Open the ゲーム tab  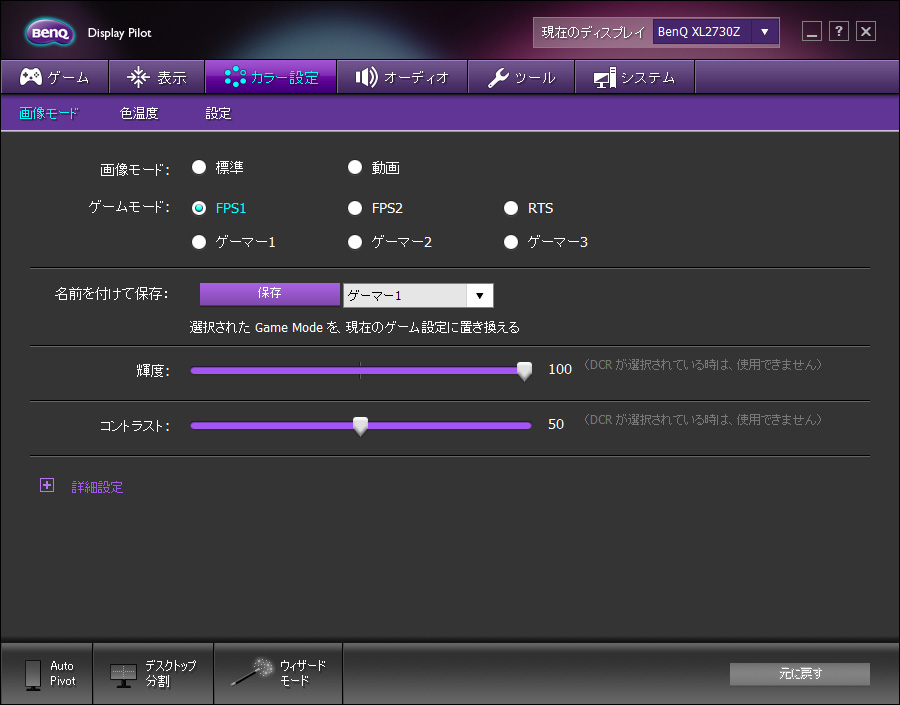pos(55,77)
